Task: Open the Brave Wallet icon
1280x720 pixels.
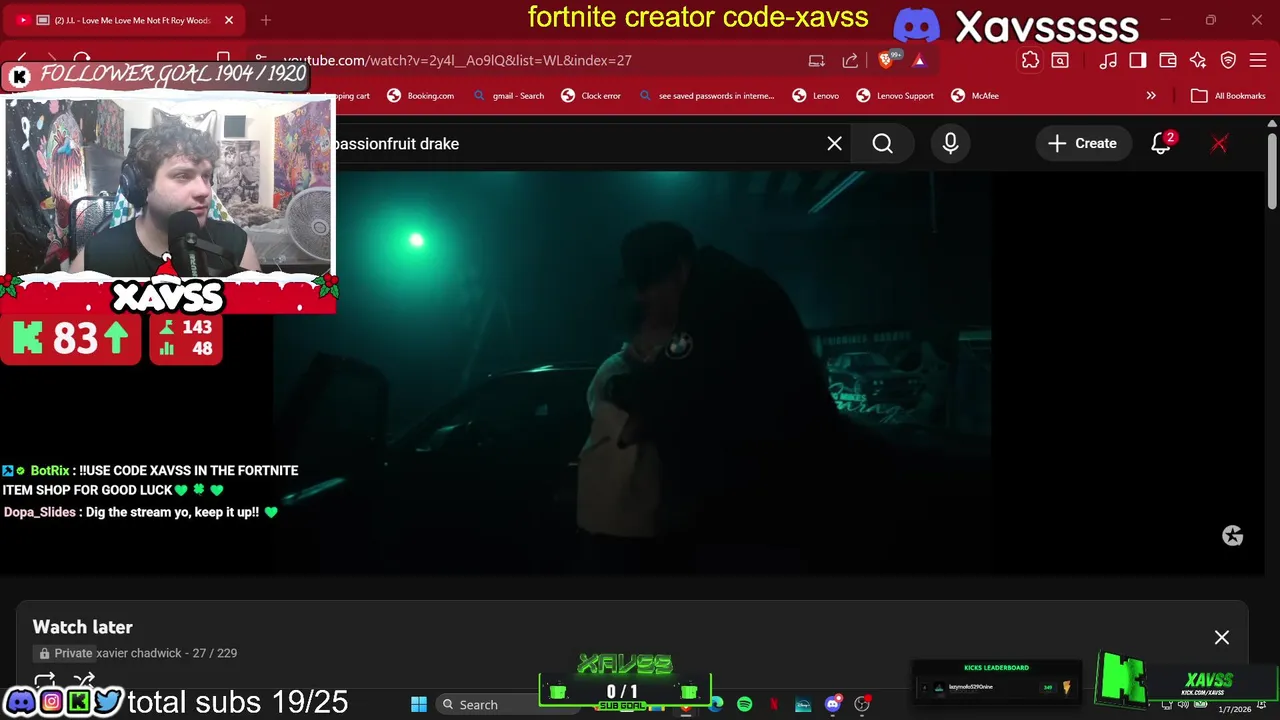Action: [x=1168, y=60]
